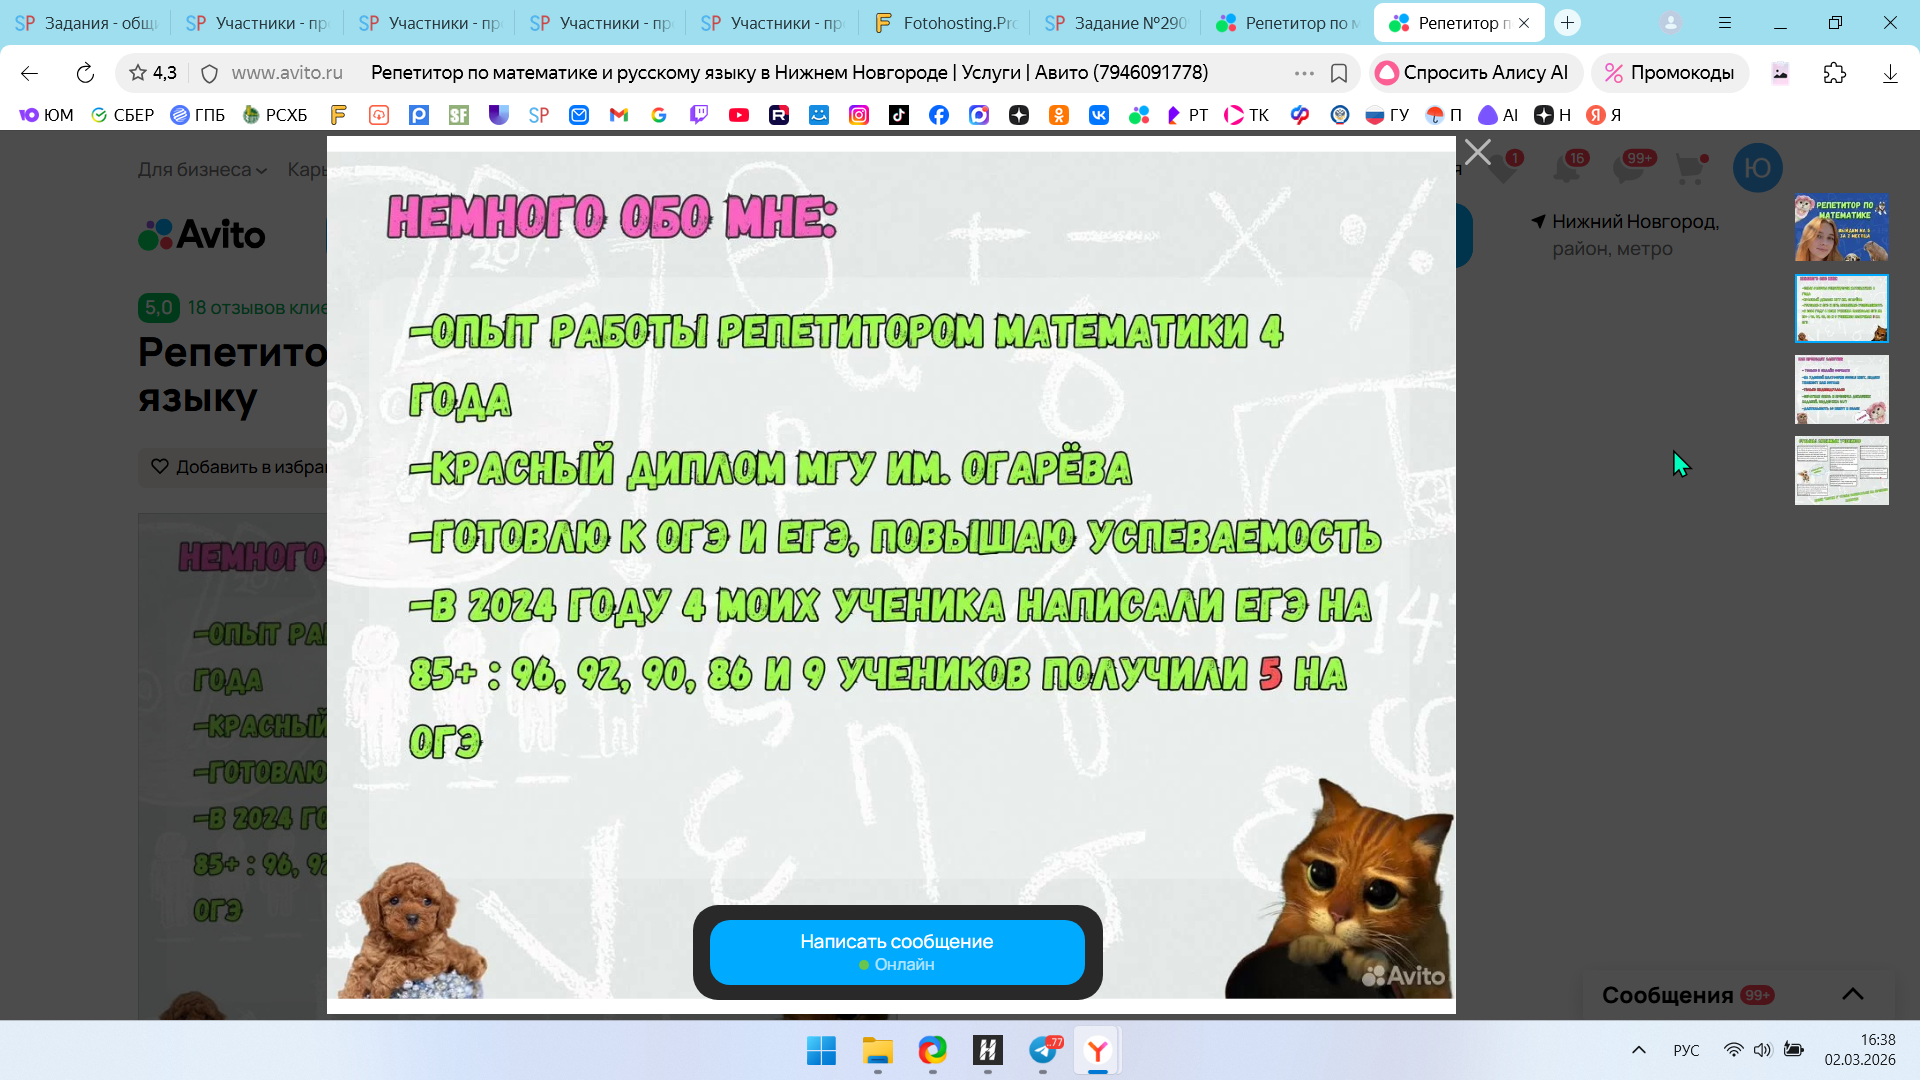This screenshot has height=1080, width=1920.
Task: Expand Сообщения chat panel chevron
Action: click(1852, 994)
